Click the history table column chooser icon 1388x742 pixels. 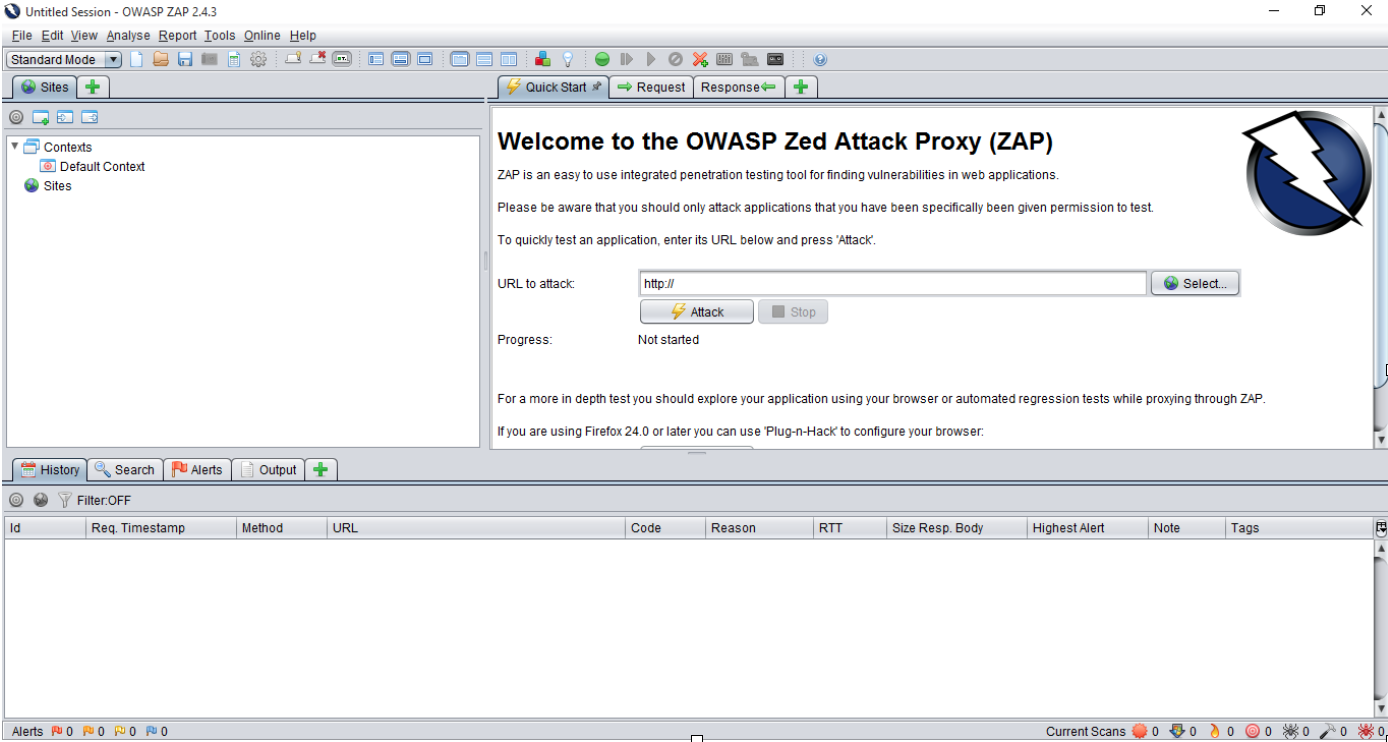coord(1381,528)
